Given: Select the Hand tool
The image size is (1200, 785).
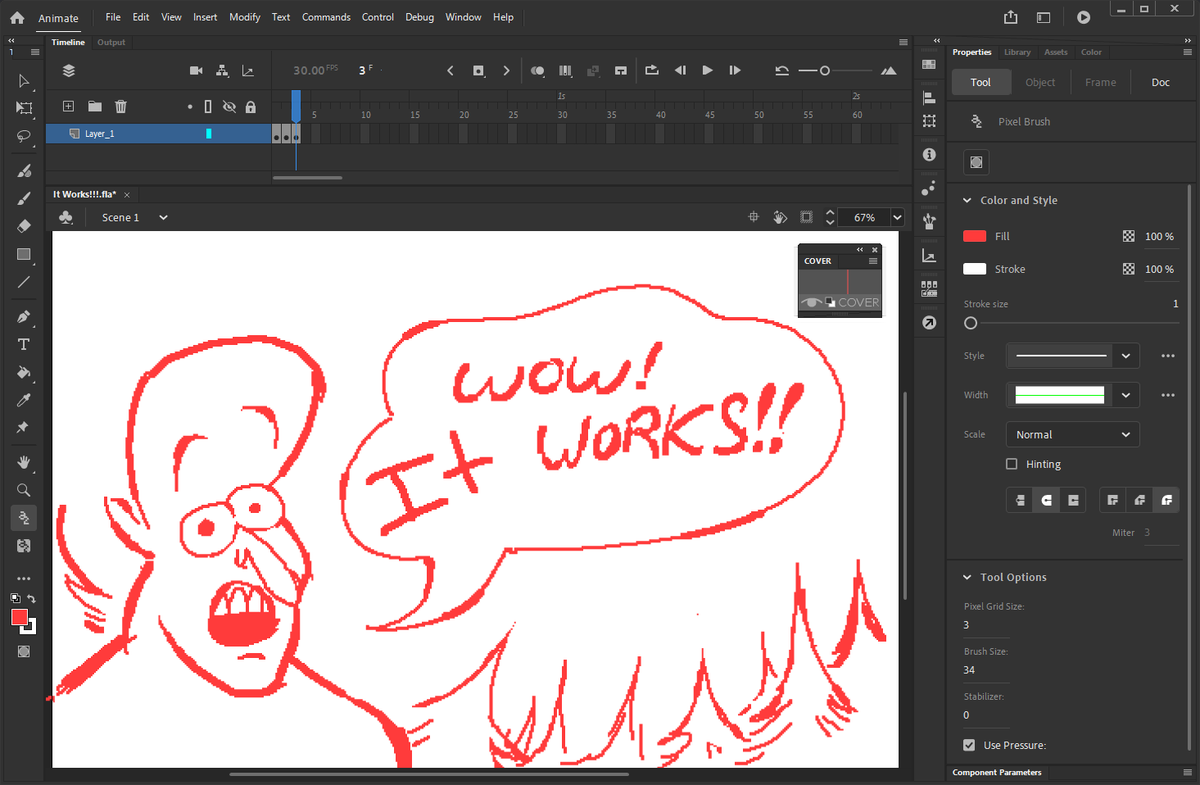Looking at the screenshot, I should pos(24,463).
